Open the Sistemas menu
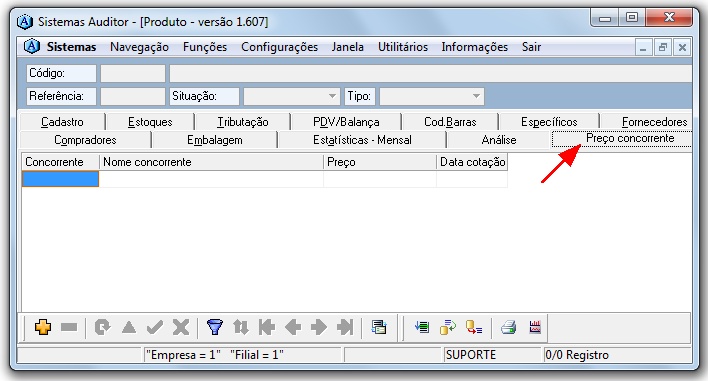This screenshot has height=381, width=708. [x=71, y=47]
